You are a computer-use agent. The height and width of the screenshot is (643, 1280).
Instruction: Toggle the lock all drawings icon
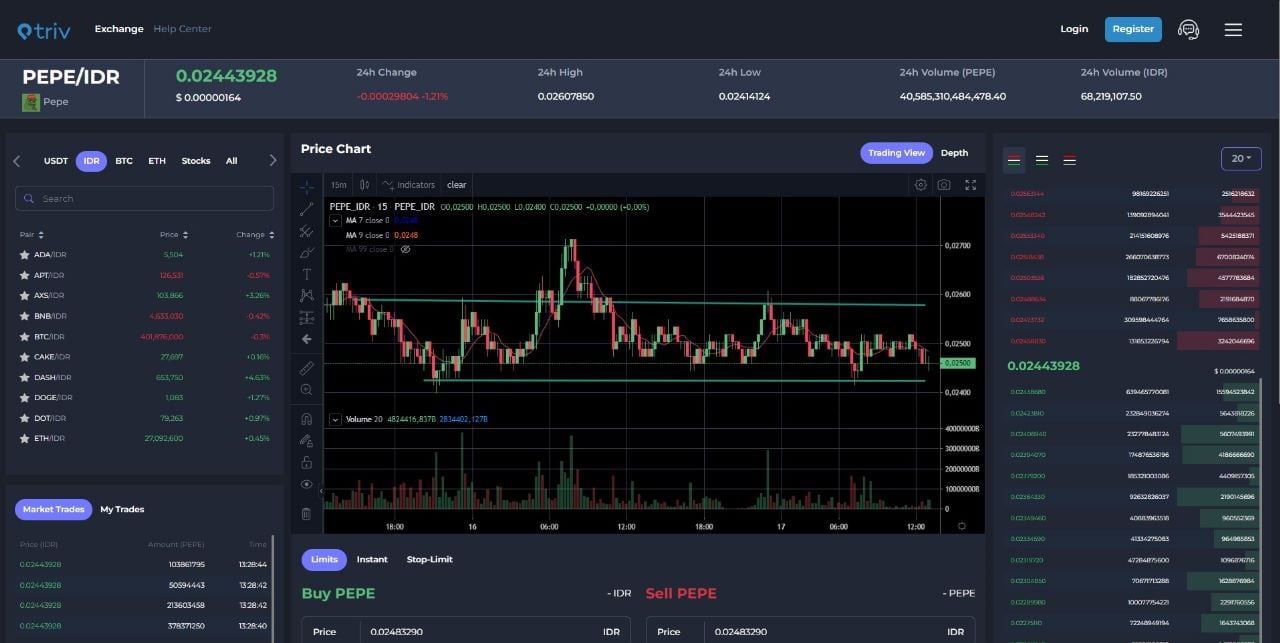pyautogui.click(x=307, y=462)
